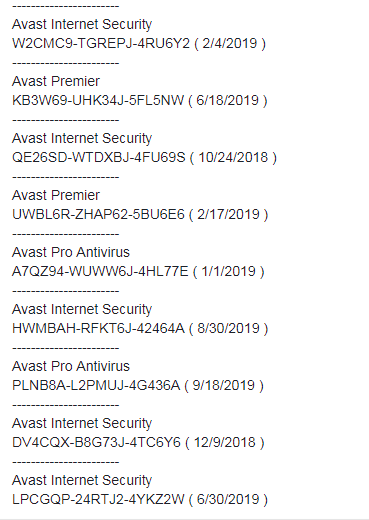Click the 1/1/2019 expiry date
The width and height of the screenshot is (369, 520).
coord(229,271)
